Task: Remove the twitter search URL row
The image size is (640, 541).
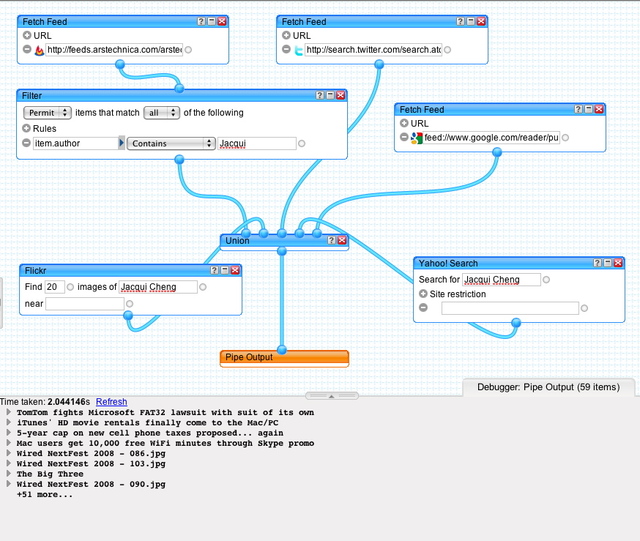Action: [286, 49]
